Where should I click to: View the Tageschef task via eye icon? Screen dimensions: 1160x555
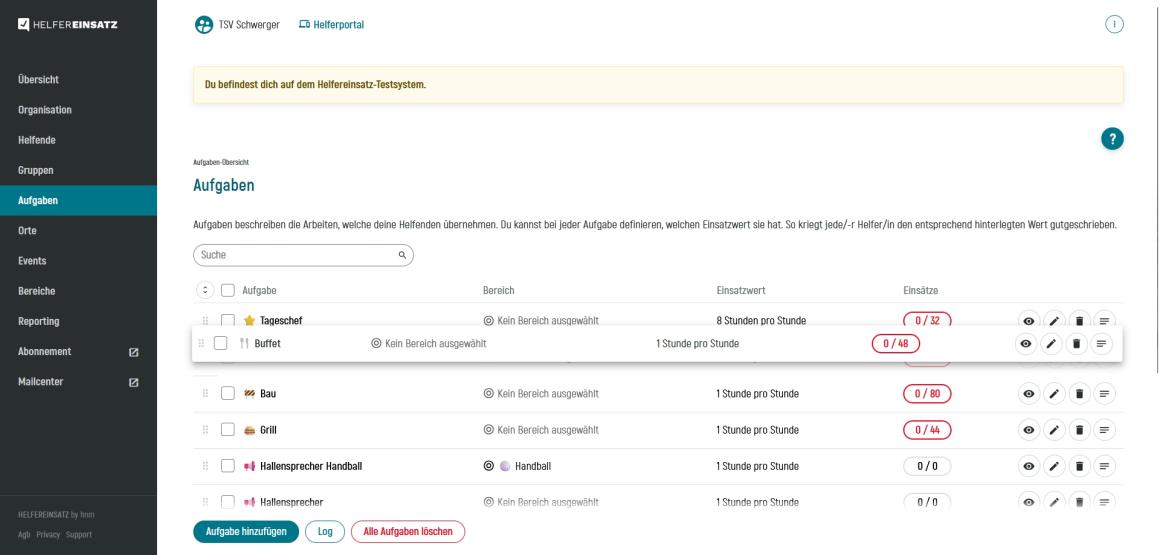point(1027,321)
